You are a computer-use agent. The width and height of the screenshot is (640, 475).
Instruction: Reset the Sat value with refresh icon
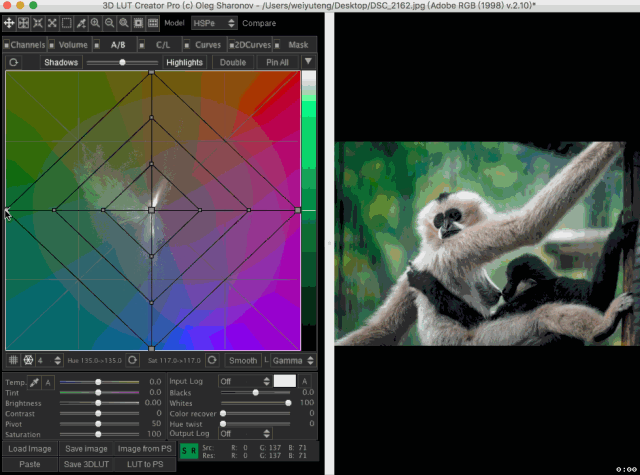click(x=212, y=360)
